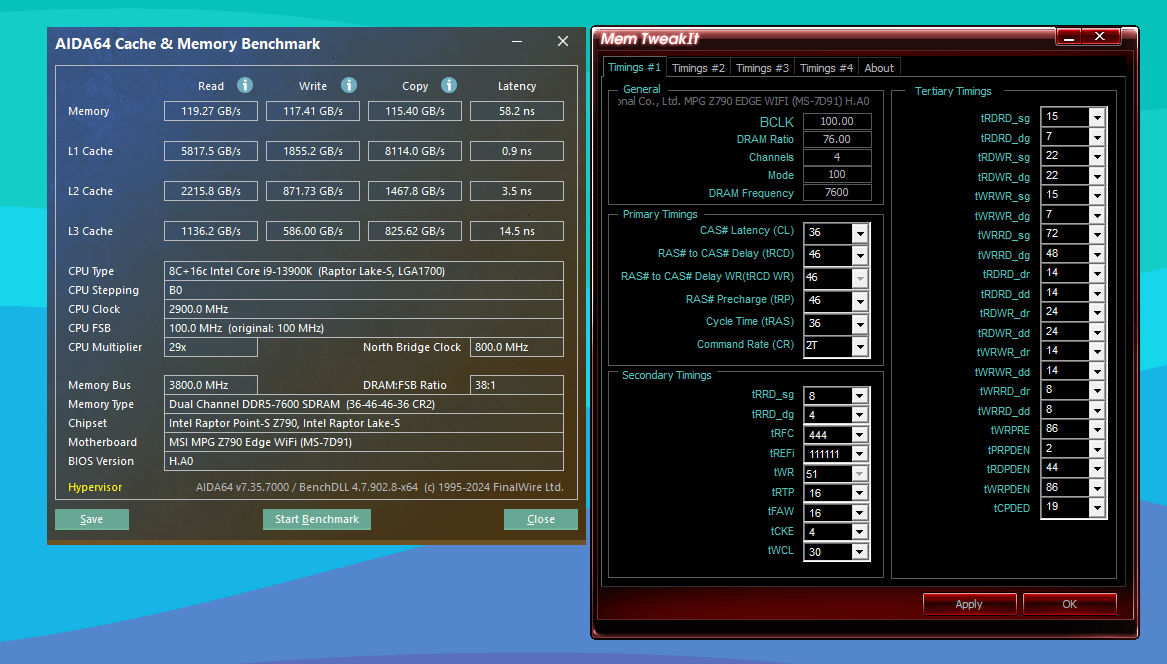Switch to the Timings #3 tab

(x=762, y=68)
